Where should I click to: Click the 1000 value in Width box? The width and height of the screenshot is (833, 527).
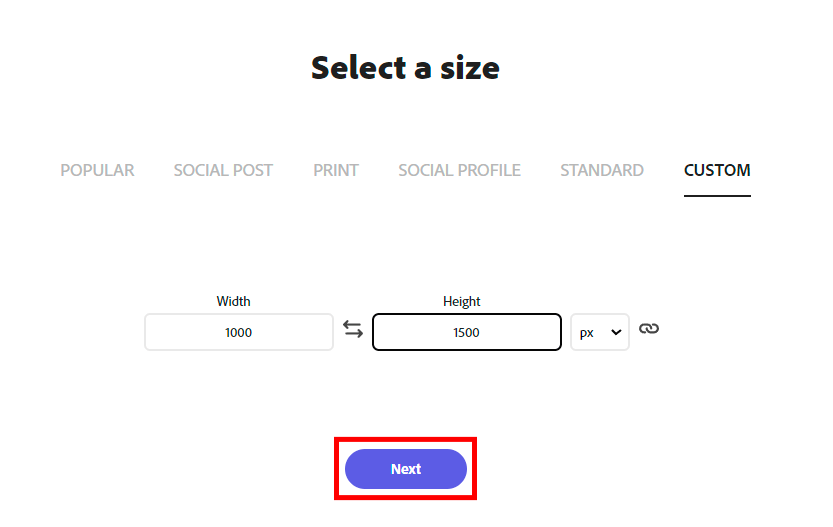tap(238, 333)
